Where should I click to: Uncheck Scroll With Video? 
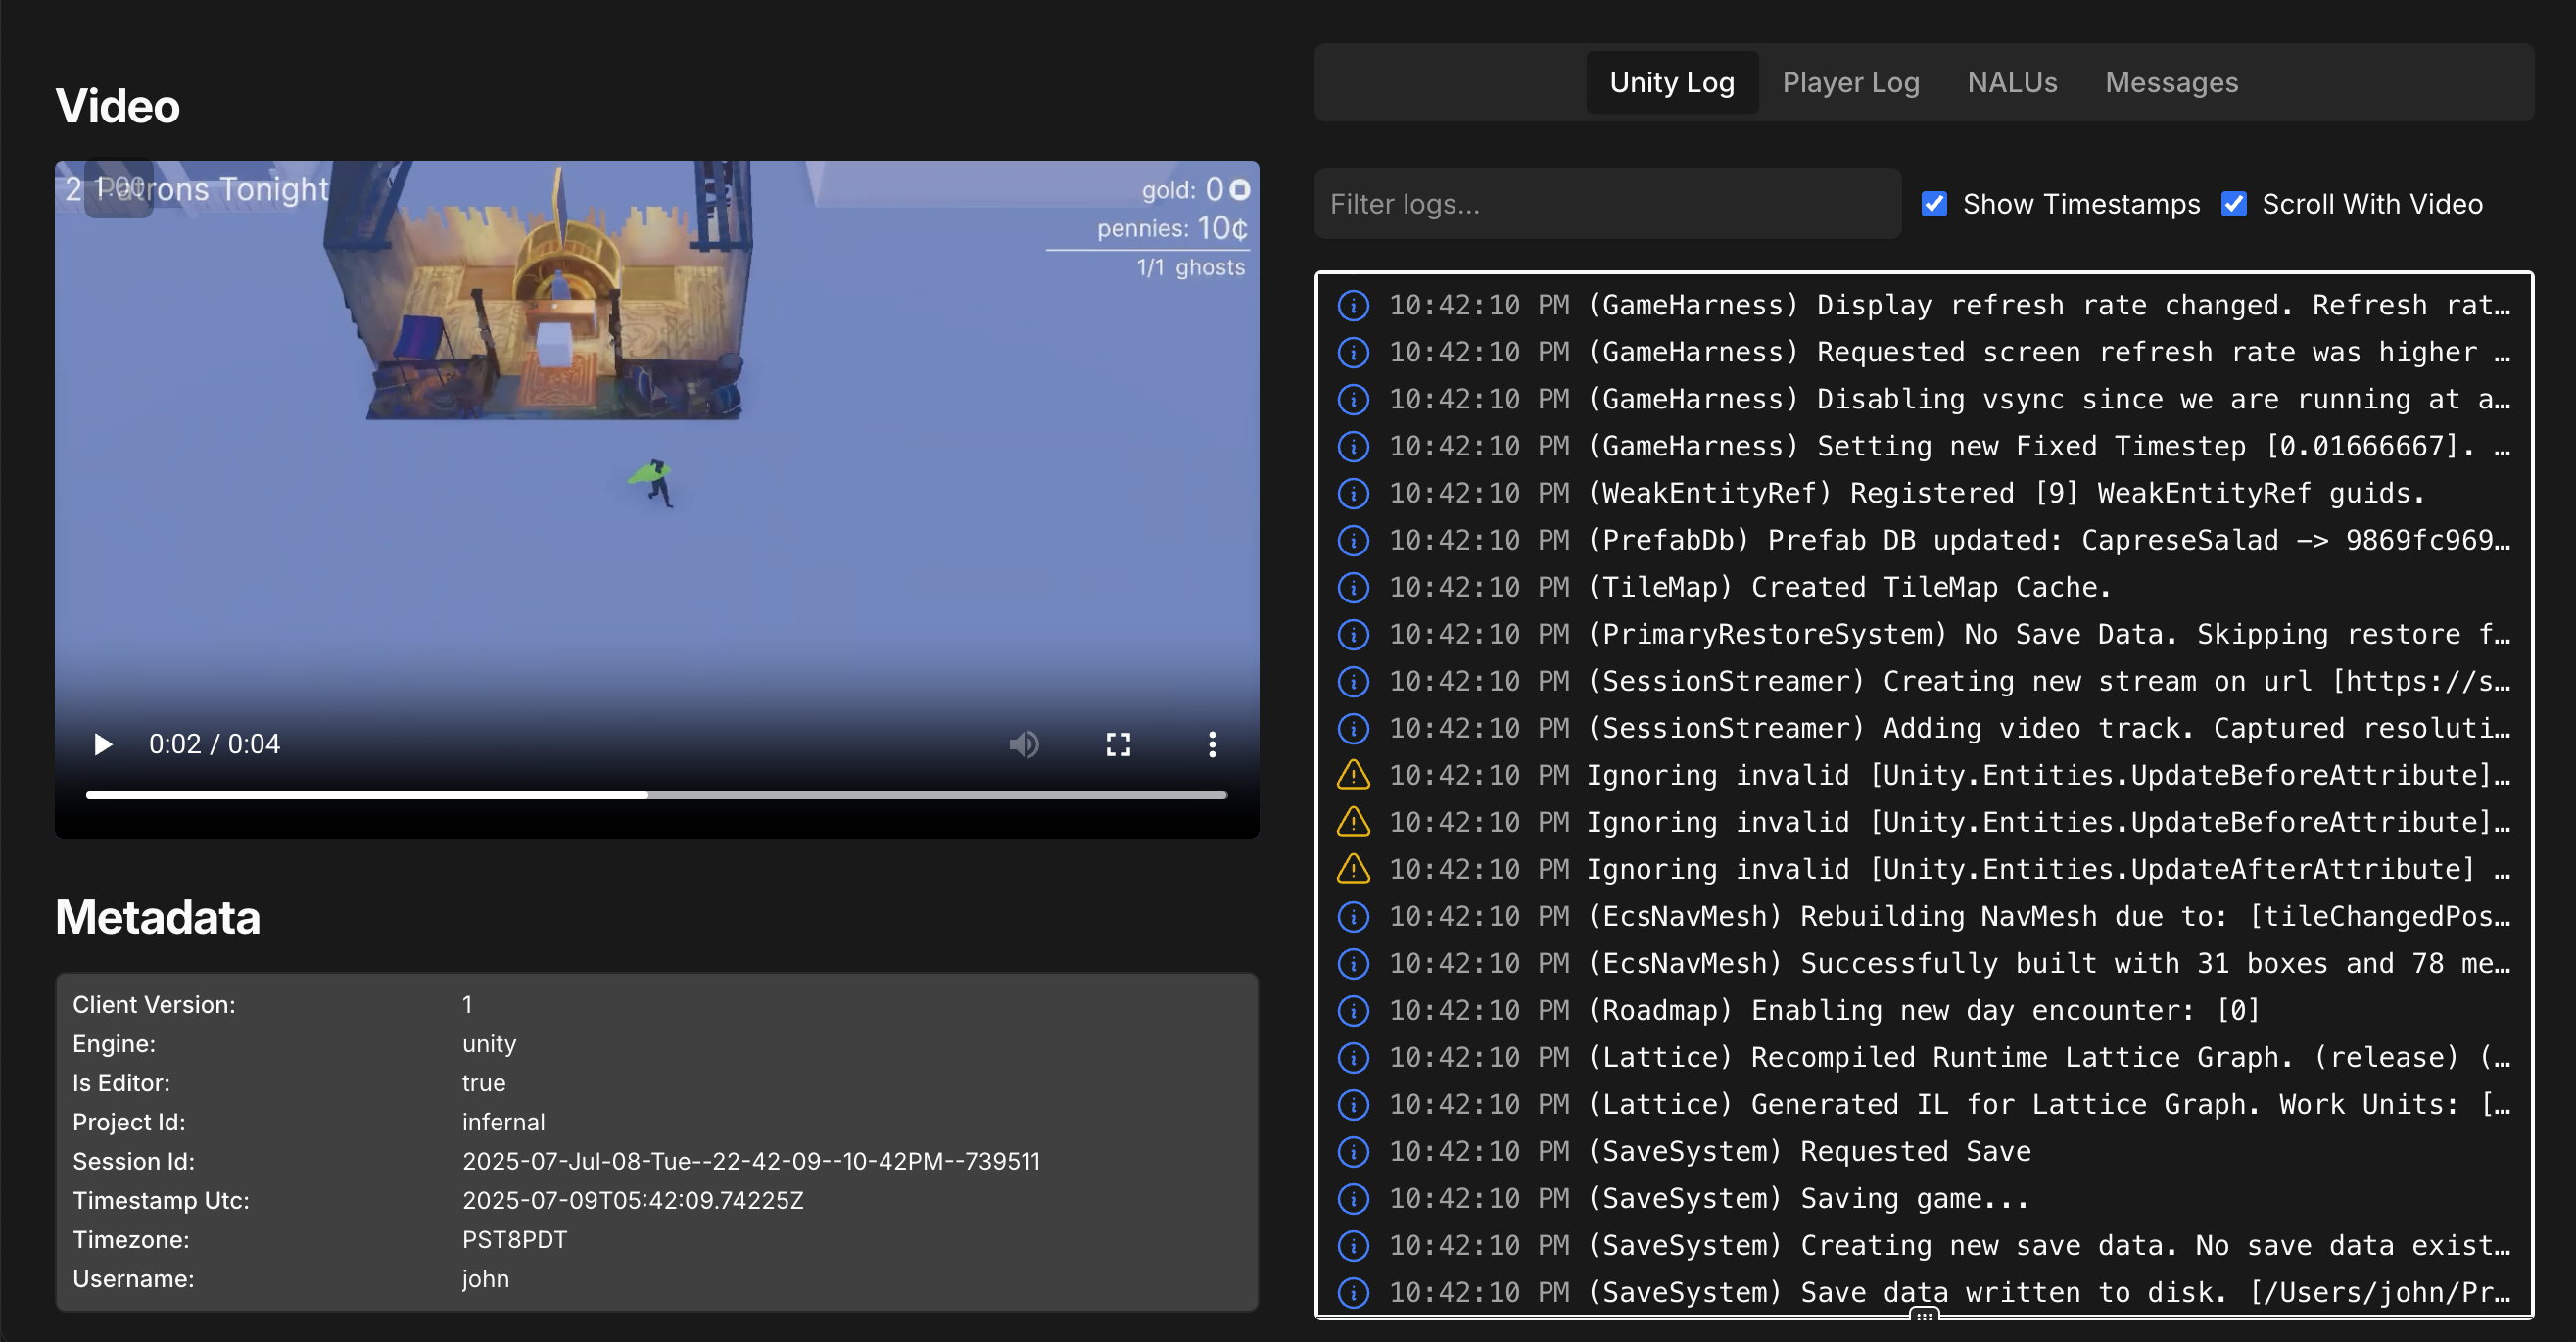(2235, 204)
